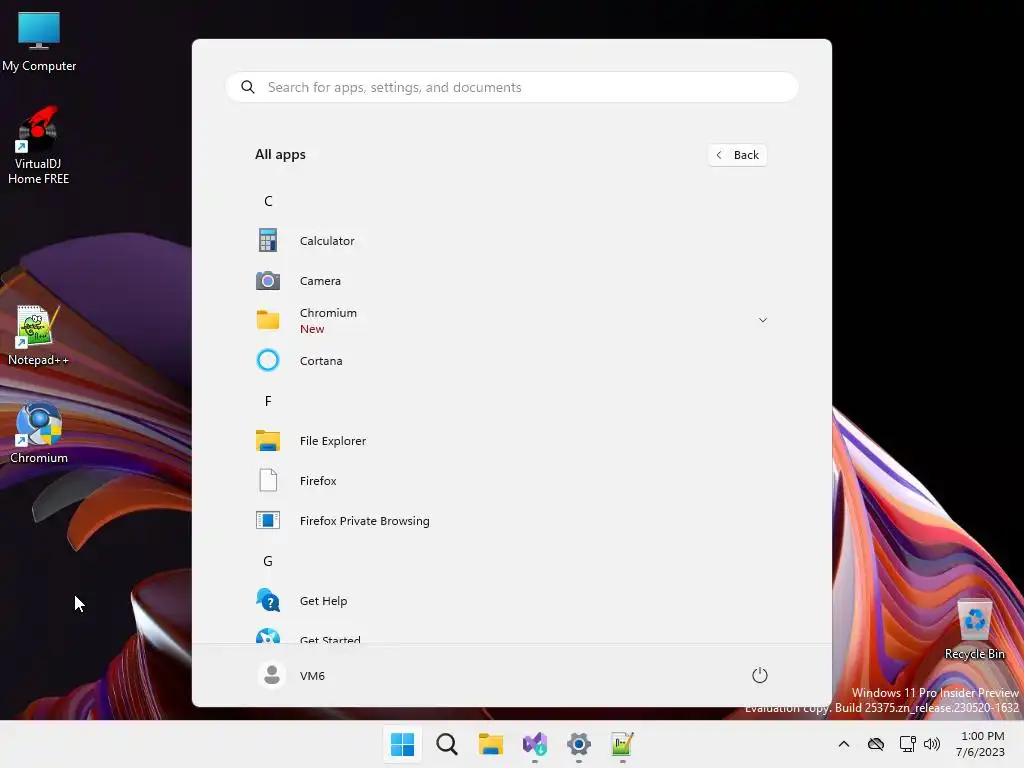Image resolution: width=1024 pixels, height=768 pixels.
Task: Click the Power icon in Start menu
Action: [x=760, y=675]
